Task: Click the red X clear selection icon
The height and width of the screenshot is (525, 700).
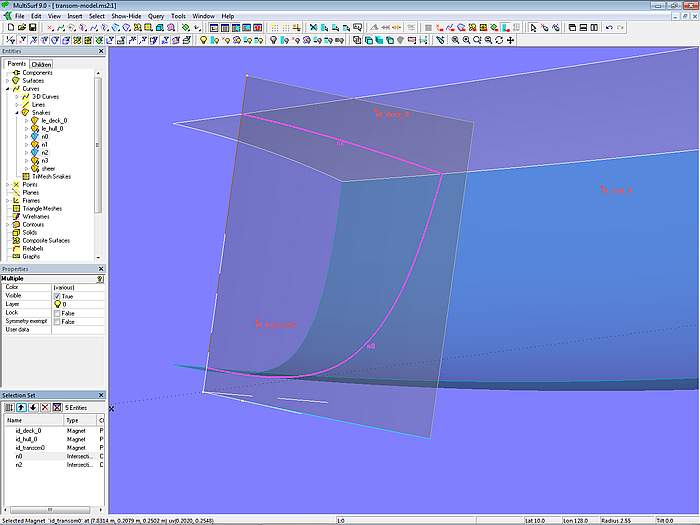Action: coord(44,408)
